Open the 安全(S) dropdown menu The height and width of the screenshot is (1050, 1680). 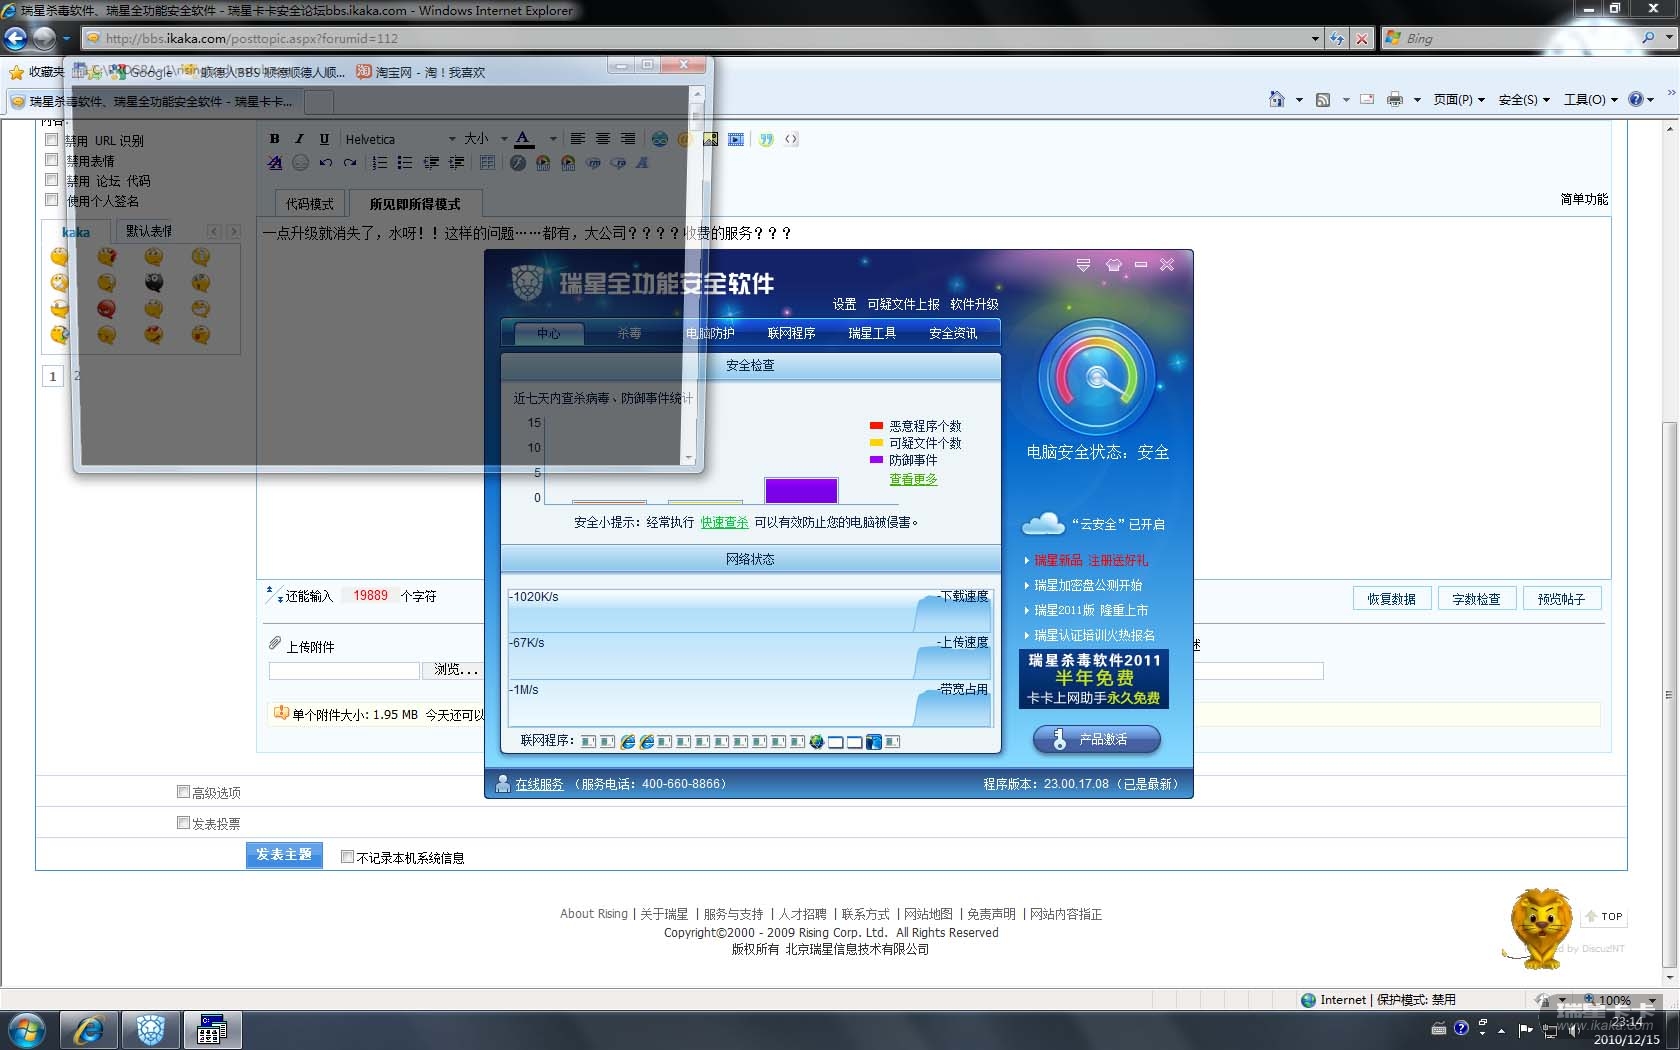coord(1524,99)
